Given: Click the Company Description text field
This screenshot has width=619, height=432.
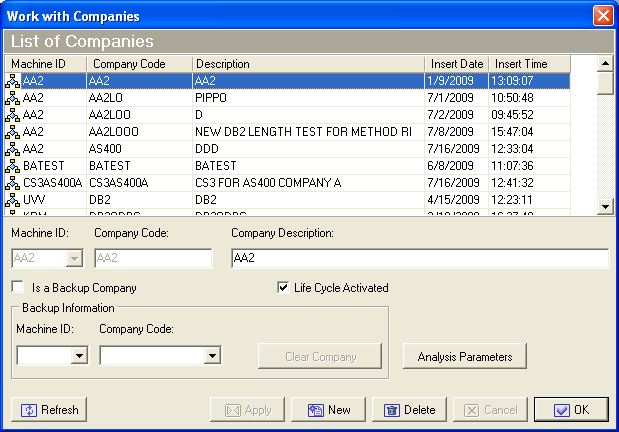Looking at the screenshot, I should (x=419, y=259).
